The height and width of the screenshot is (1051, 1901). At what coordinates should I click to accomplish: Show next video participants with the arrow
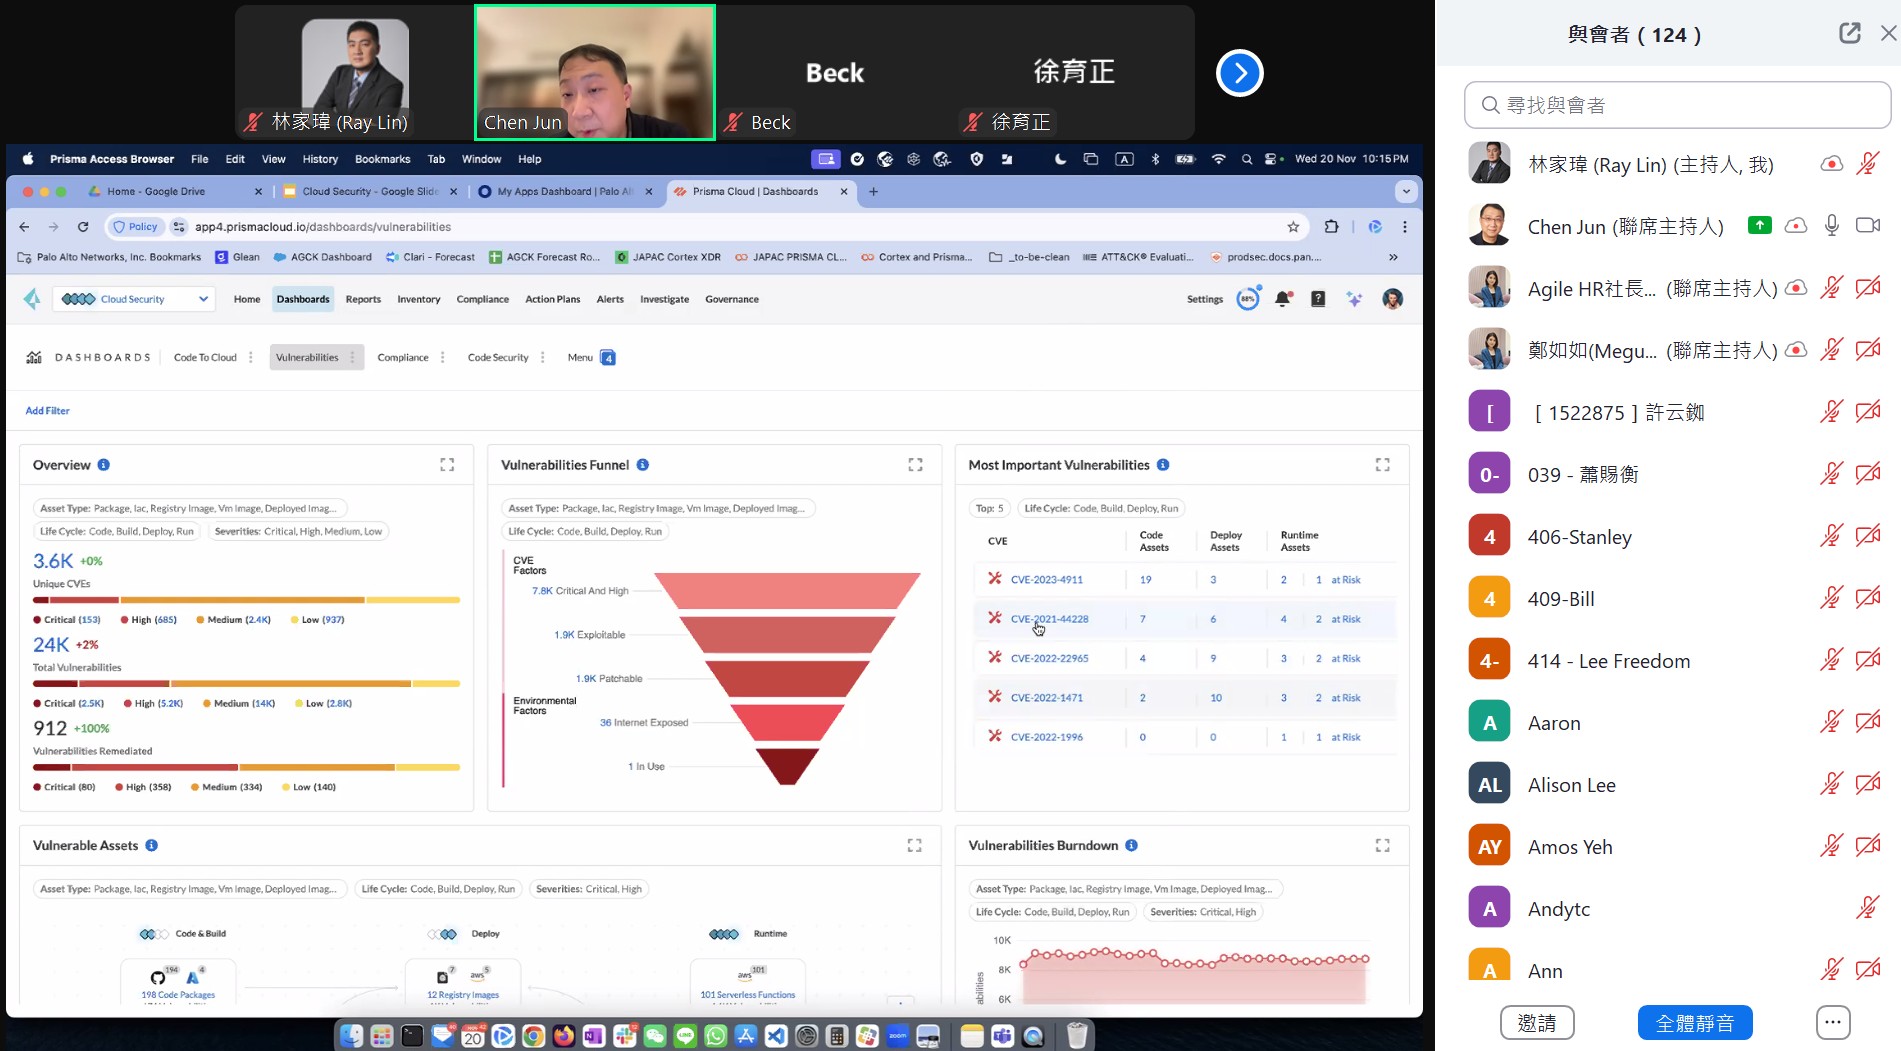coord(1239,73)
